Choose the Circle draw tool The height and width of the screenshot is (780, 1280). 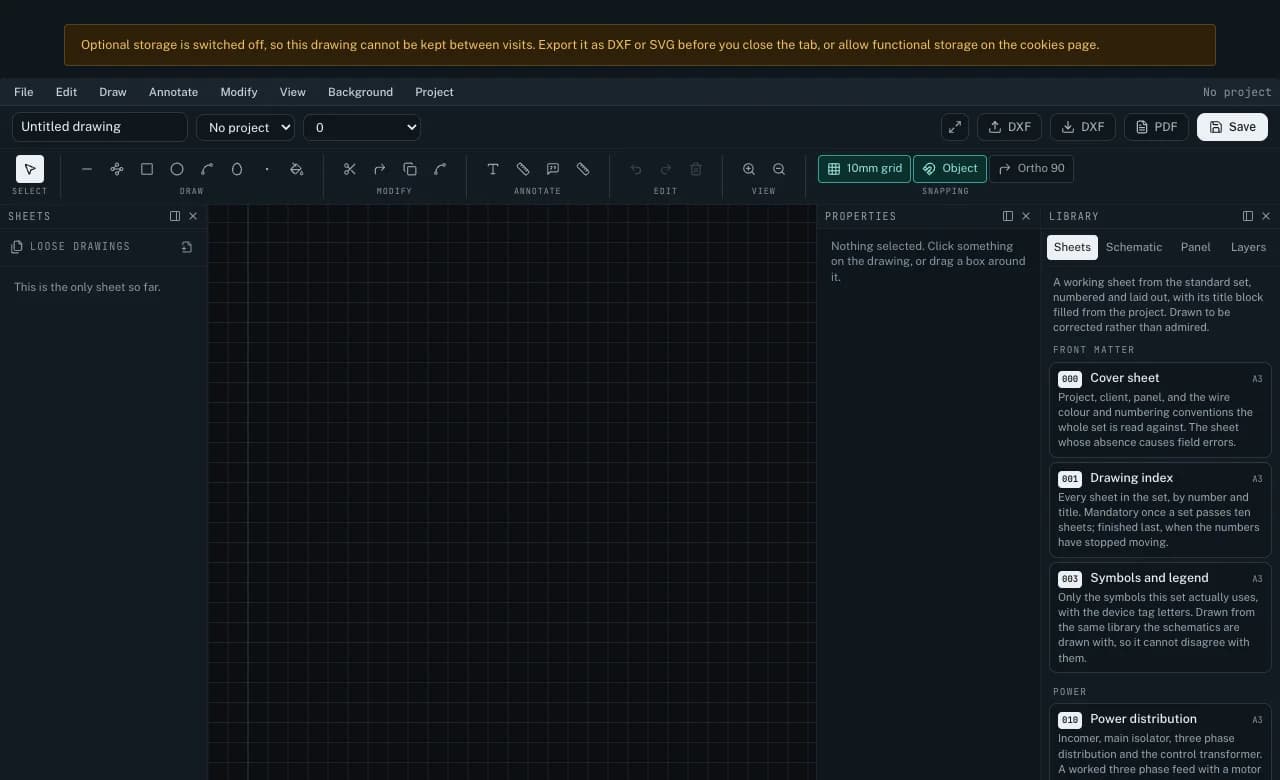177,169
